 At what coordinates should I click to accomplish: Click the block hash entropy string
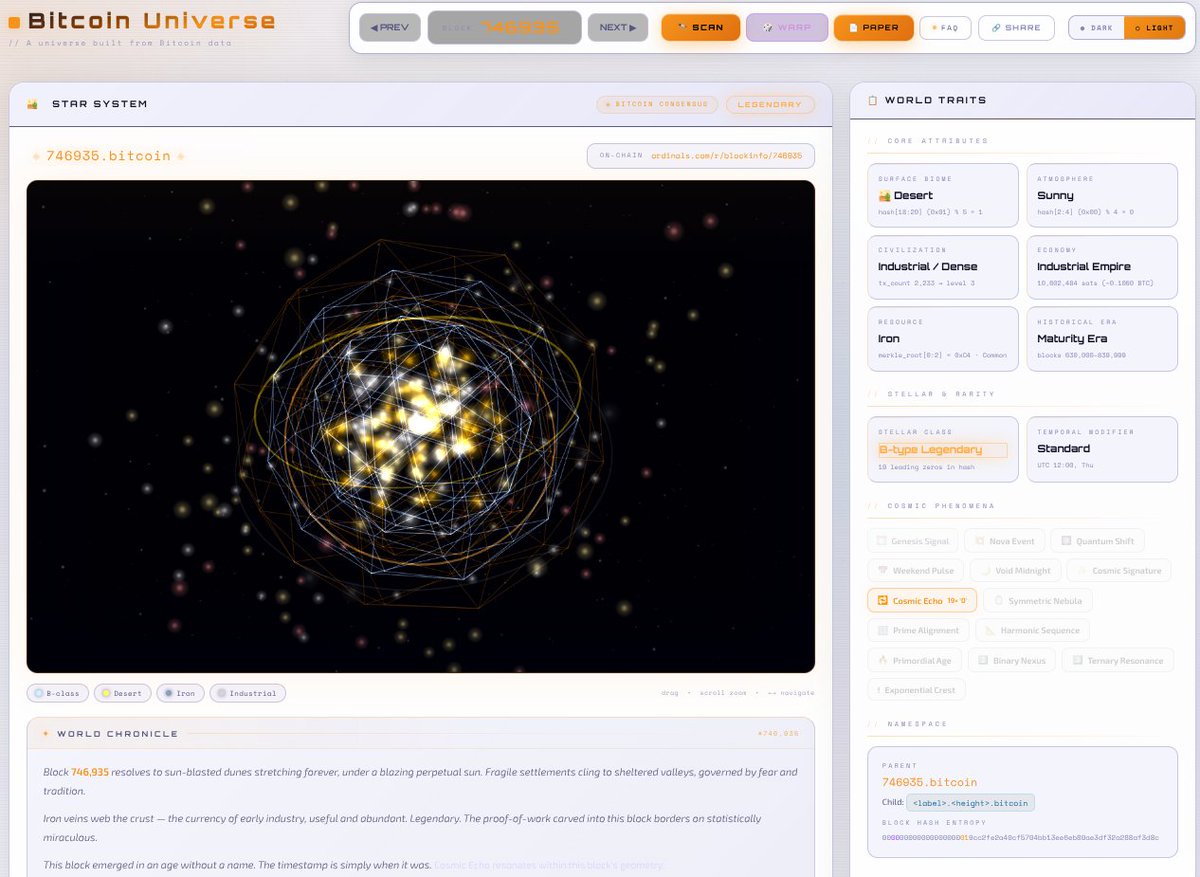pos(1020,837)
